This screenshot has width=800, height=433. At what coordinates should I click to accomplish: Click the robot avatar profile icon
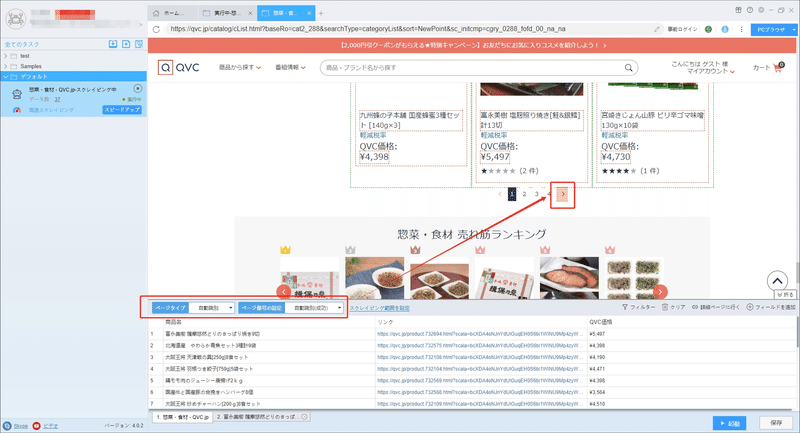point(16,19)
